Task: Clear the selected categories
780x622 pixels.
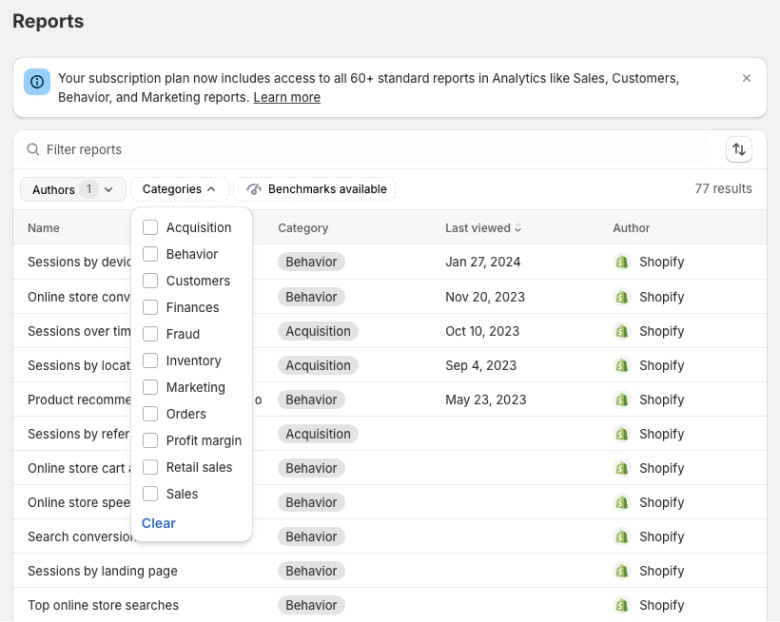Action: point(158,523)
